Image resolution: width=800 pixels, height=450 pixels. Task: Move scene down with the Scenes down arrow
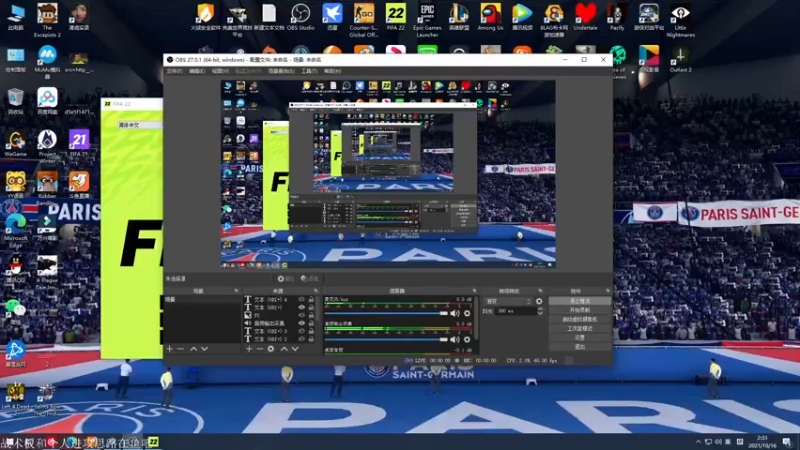pos(205,349)
